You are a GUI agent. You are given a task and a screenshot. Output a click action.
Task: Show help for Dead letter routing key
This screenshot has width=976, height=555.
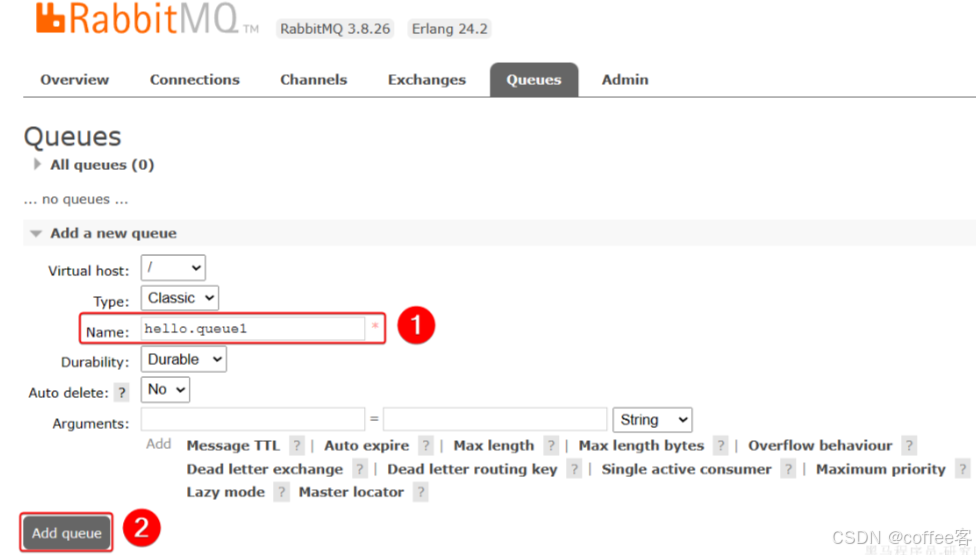pos(574,469)
